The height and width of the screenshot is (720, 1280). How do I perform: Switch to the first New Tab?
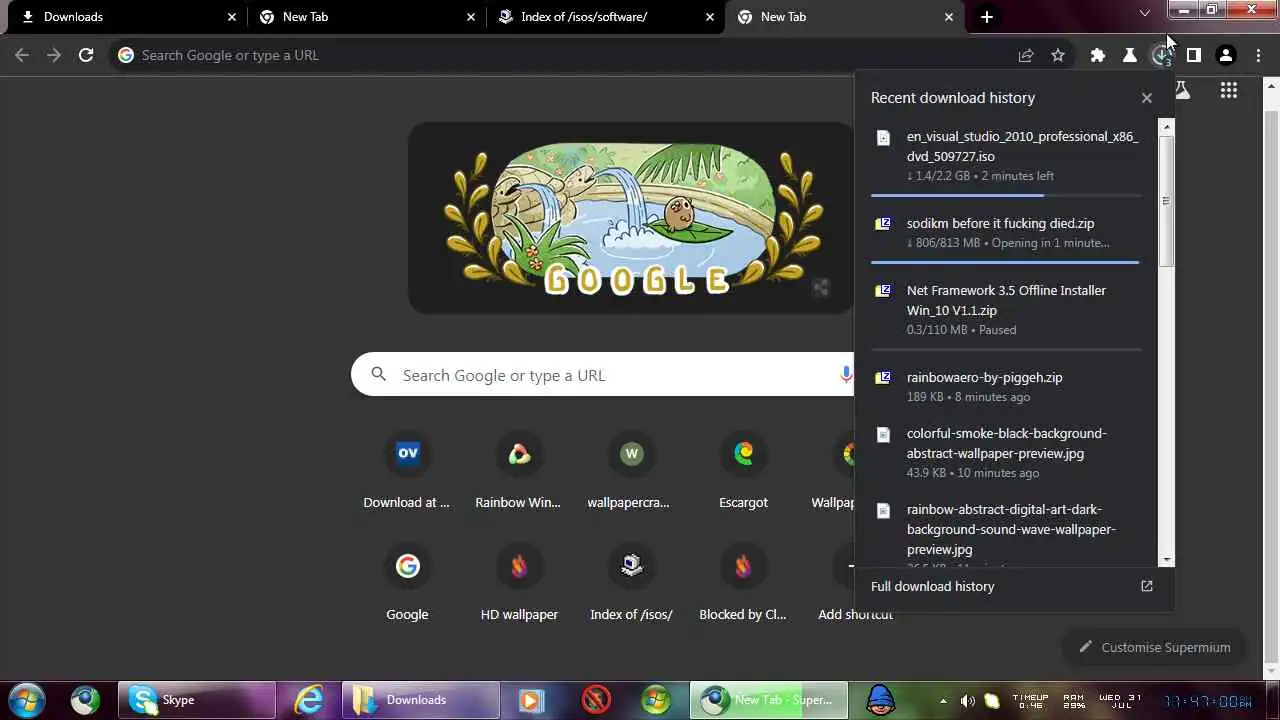click(366, 17)
